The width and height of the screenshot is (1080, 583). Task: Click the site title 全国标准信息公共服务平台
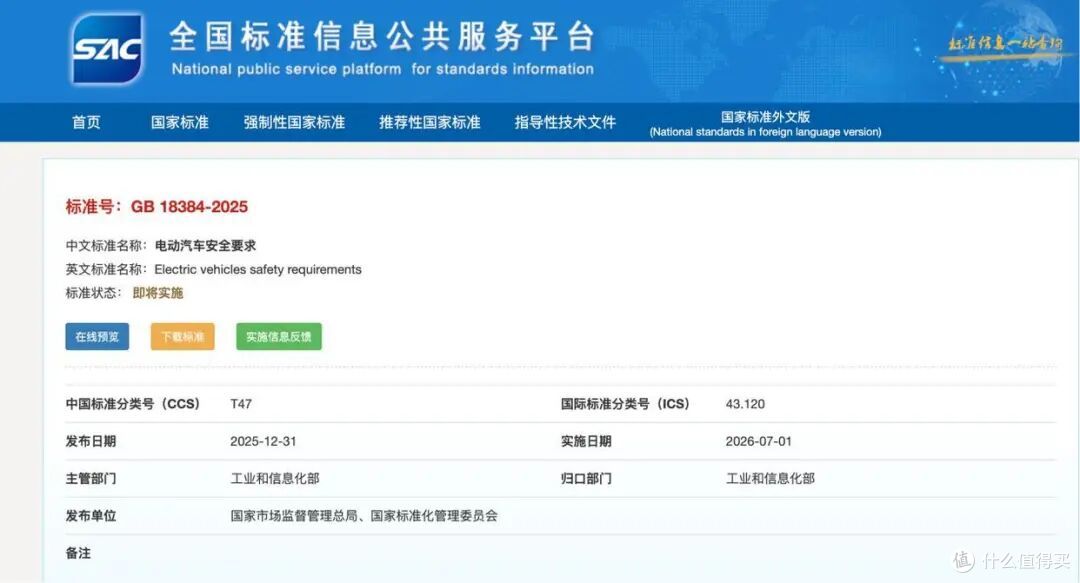click(x=382, y=37)
